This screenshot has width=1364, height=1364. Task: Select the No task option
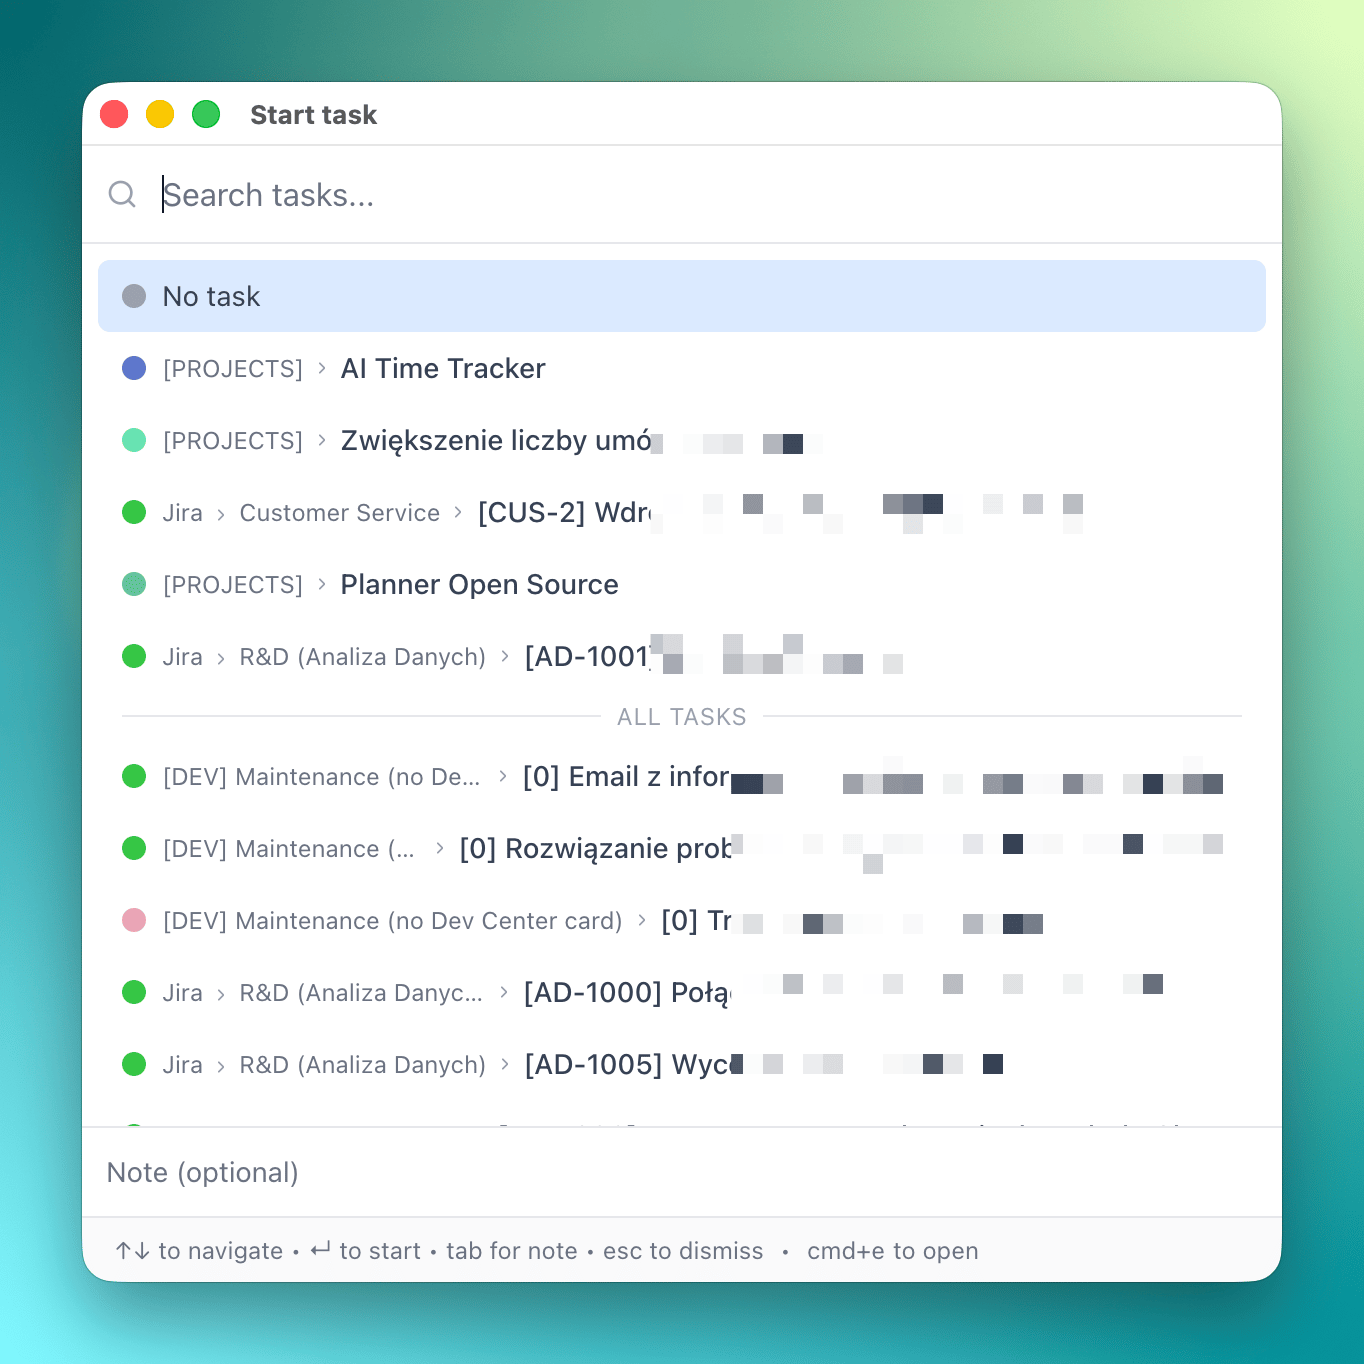(680, 296)
